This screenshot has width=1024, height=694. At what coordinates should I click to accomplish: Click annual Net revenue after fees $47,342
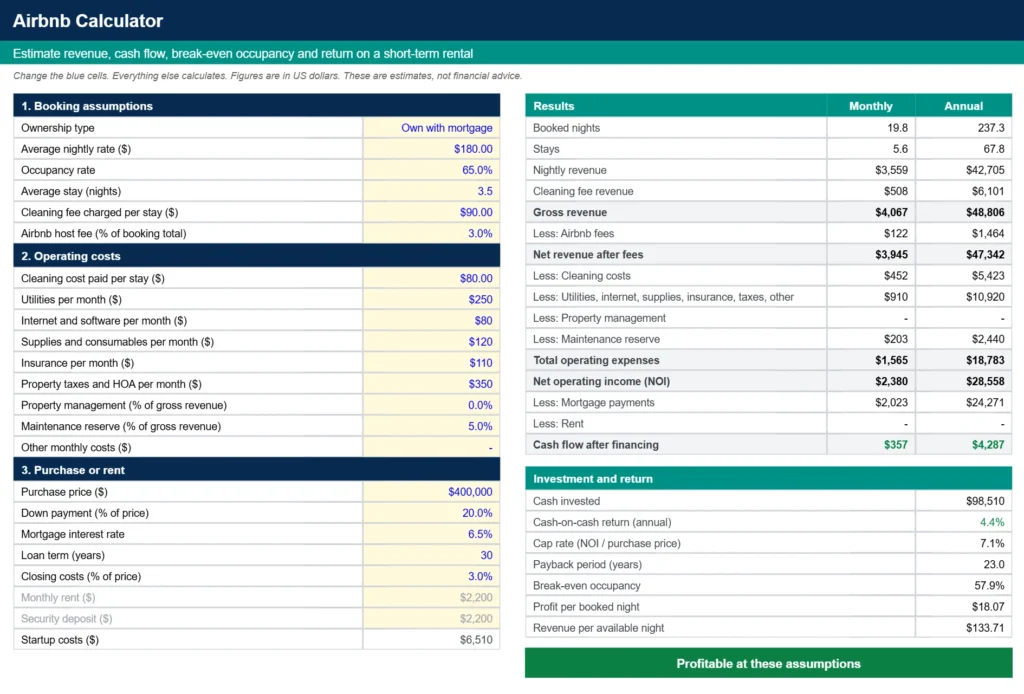[963, 255]
